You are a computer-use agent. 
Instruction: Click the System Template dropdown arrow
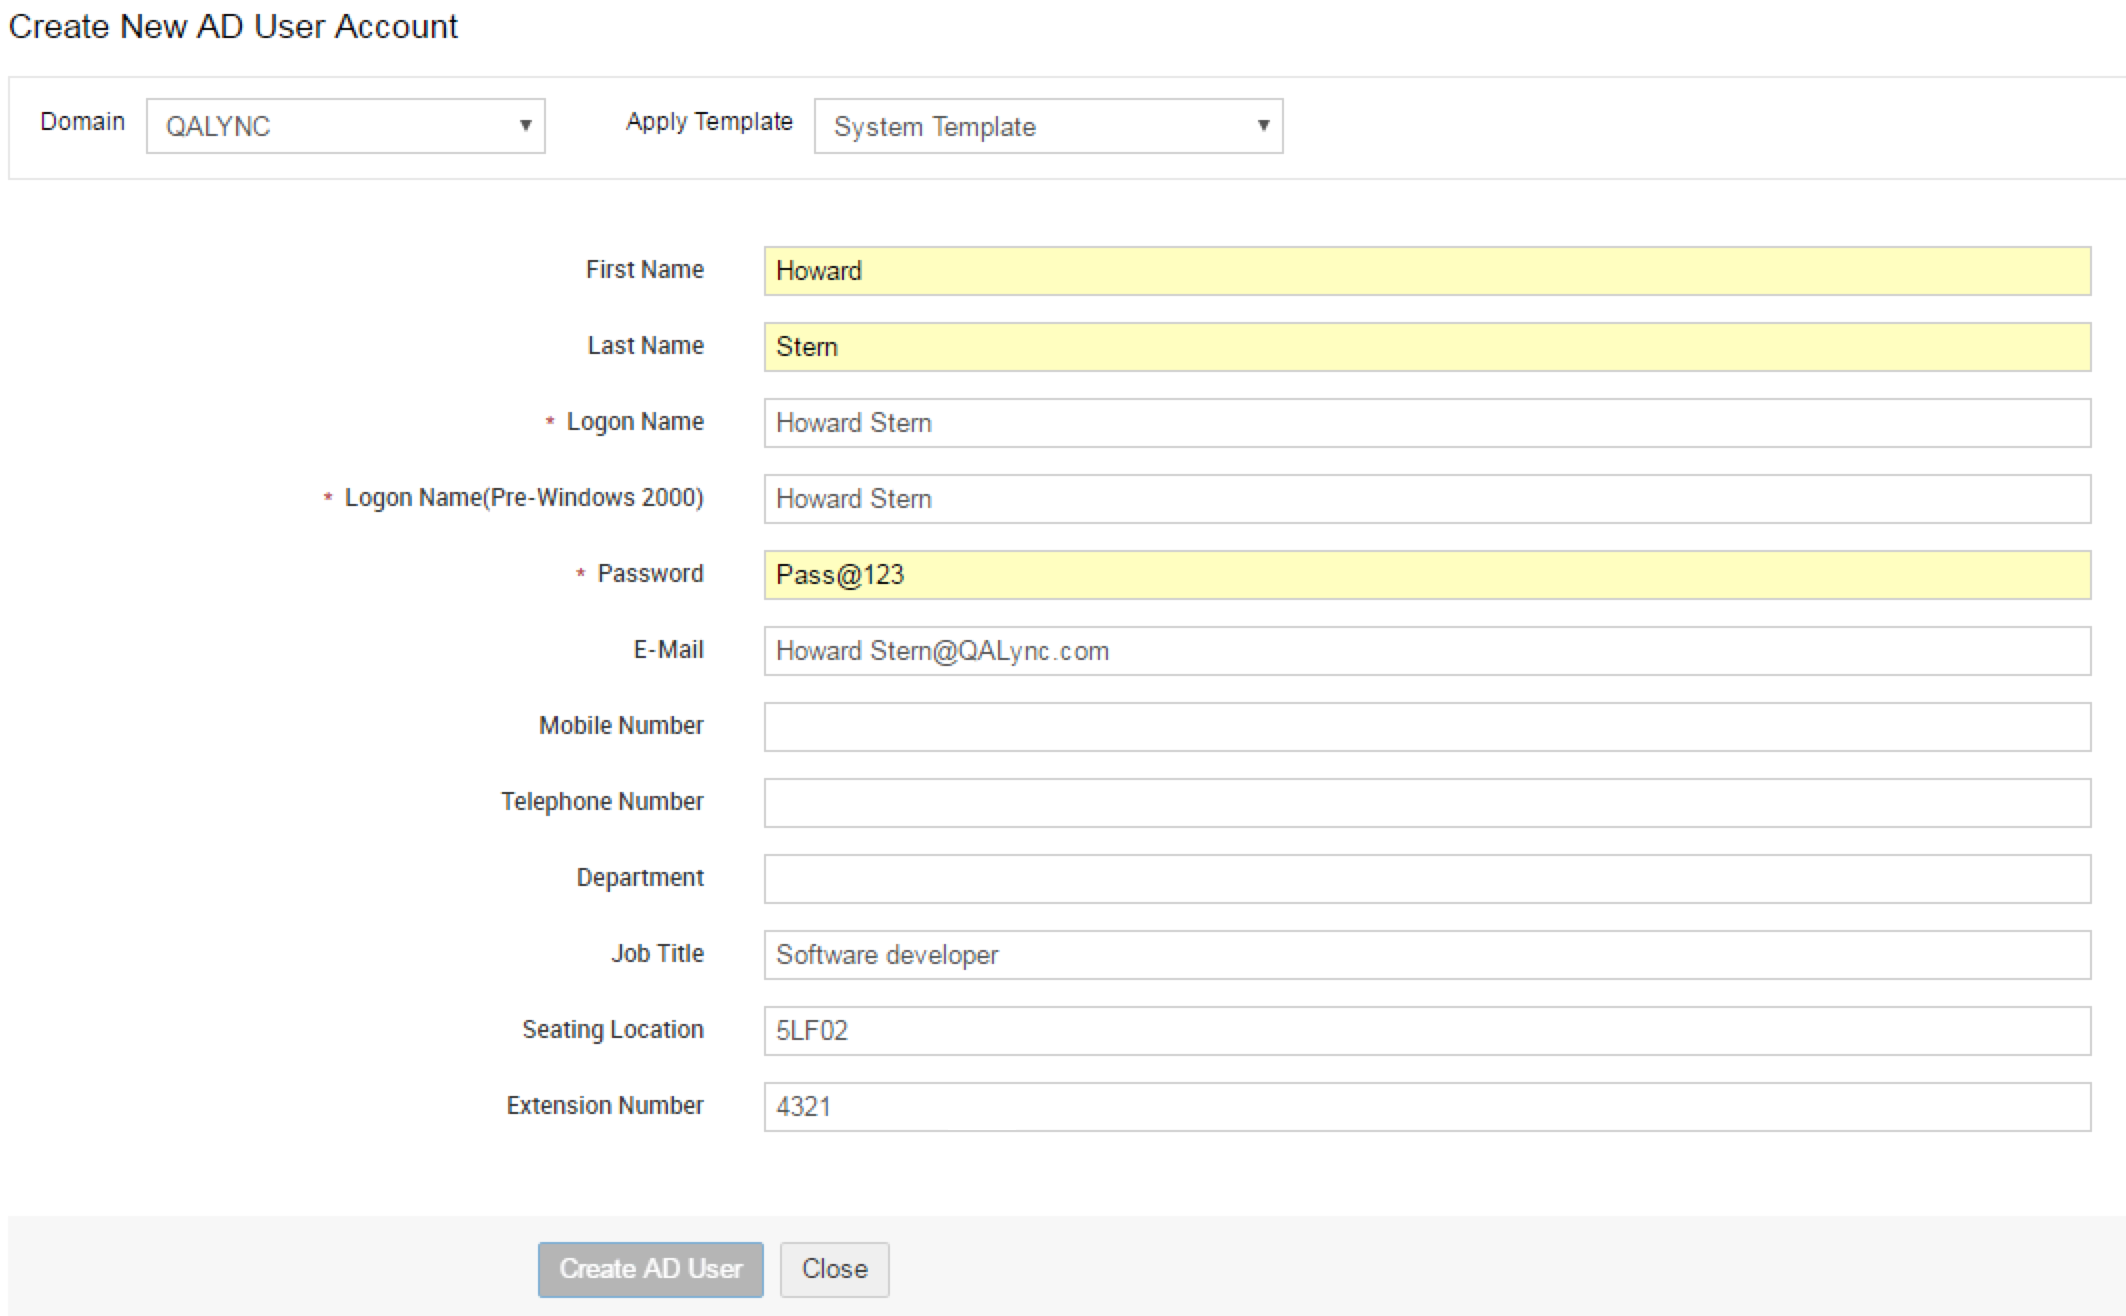click(1263, 126)
